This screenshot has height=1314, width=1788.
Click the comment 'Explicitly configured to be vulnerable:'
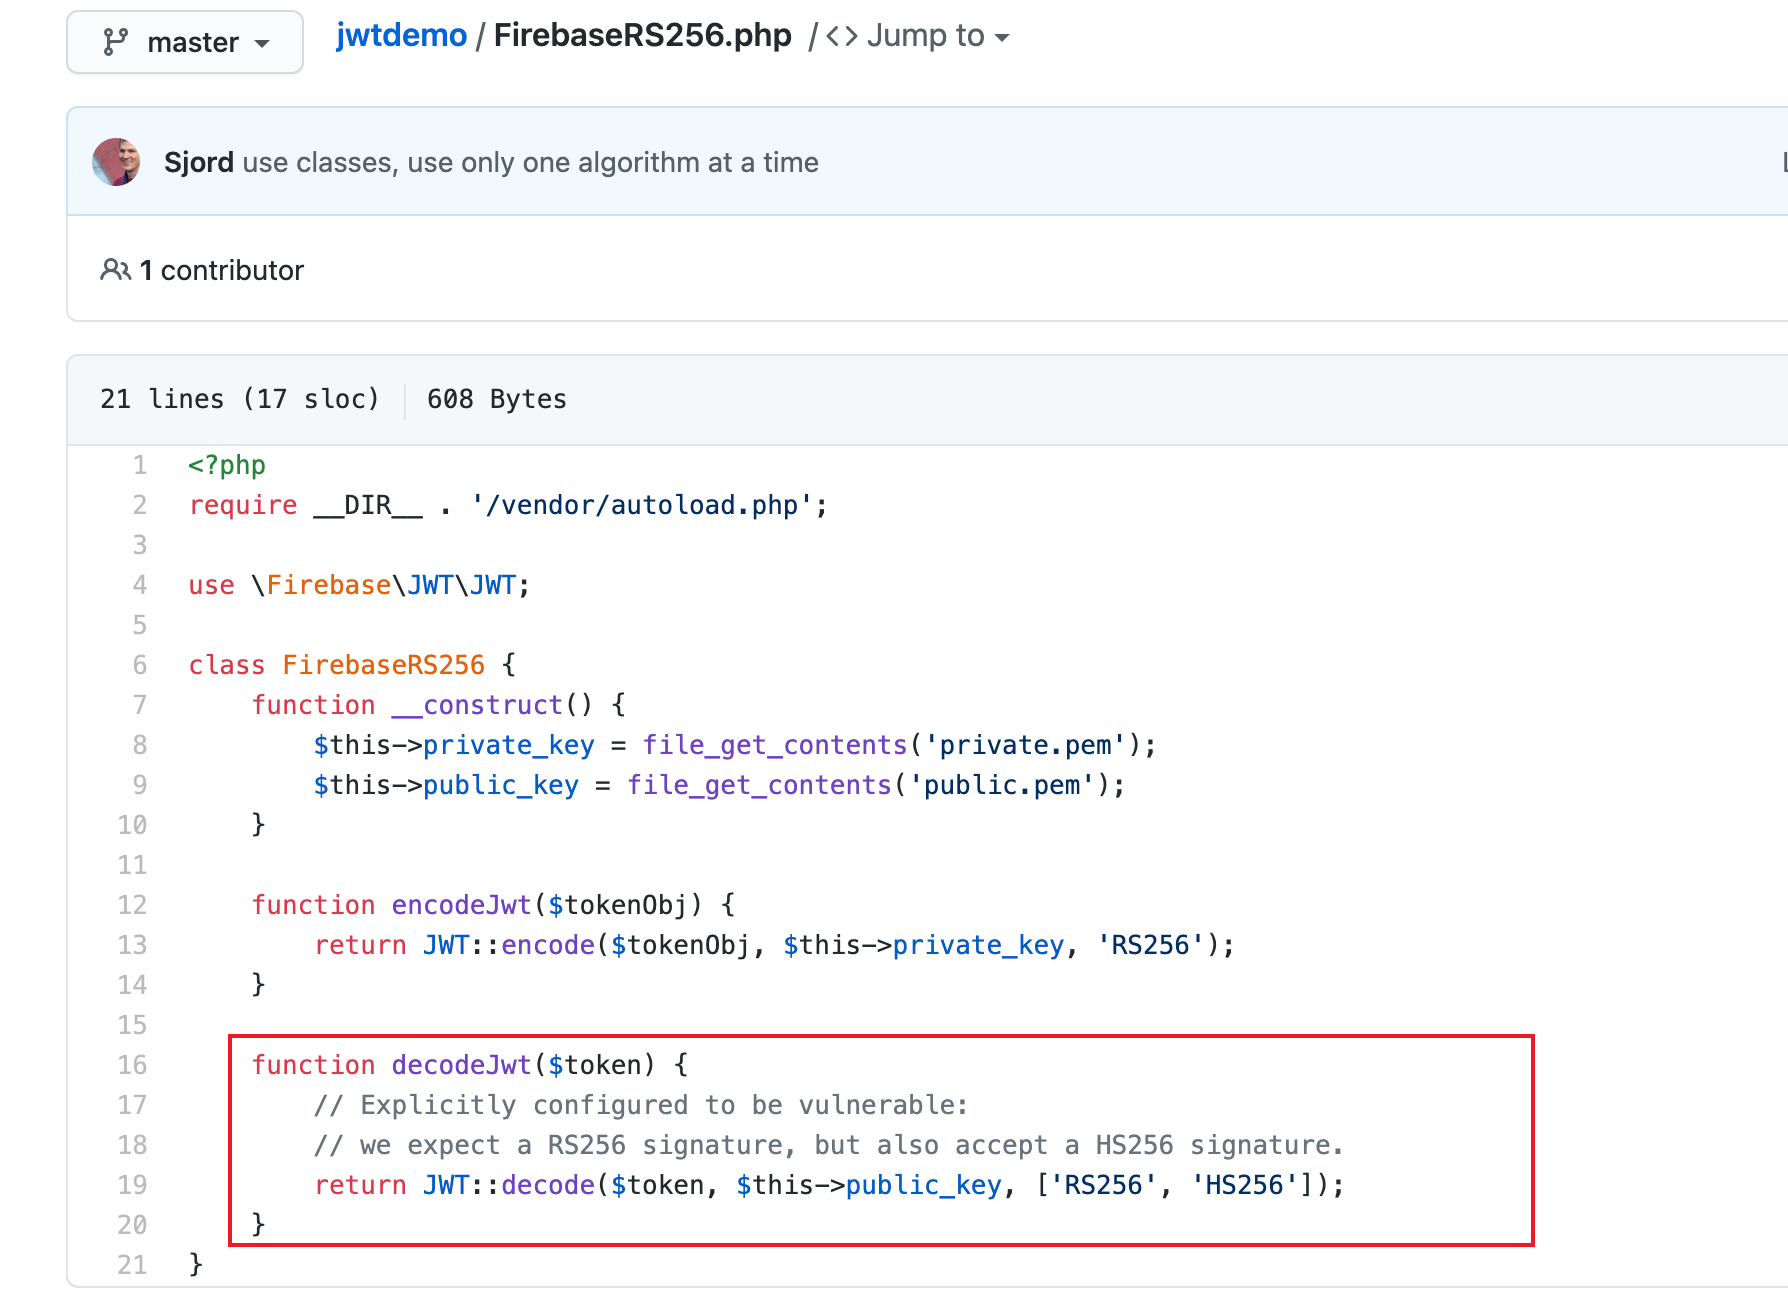pyautogui.click(x=641, y=1105)
